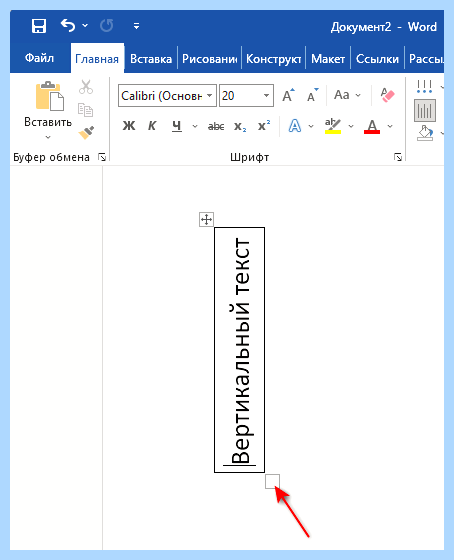Click the gray text direction icon with vertical lines
Screen dimensions: 454x560
(425, 110)
